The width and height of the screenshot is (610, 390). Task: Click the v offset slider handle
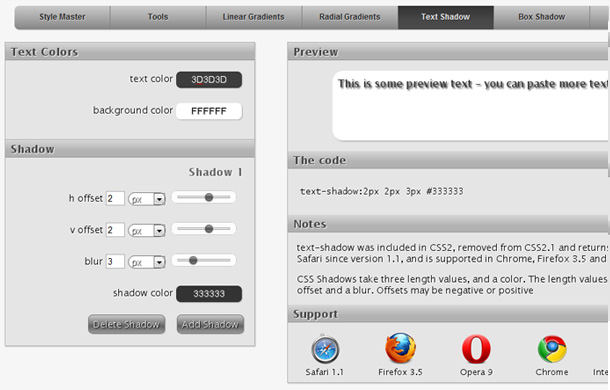coord(209,229)
